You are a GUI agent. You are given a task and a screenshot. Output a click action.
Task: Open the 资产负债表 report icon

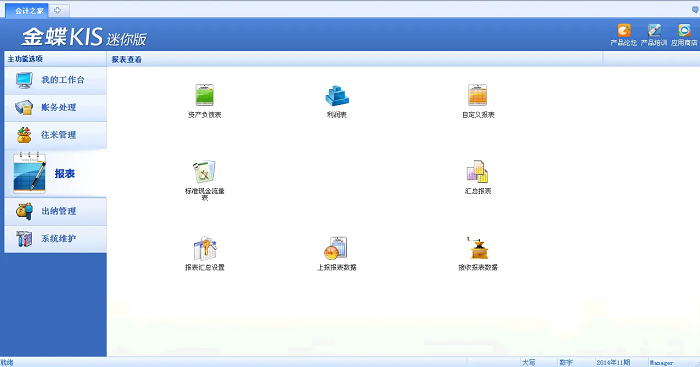pyautogui.click(x=204, y=95)
